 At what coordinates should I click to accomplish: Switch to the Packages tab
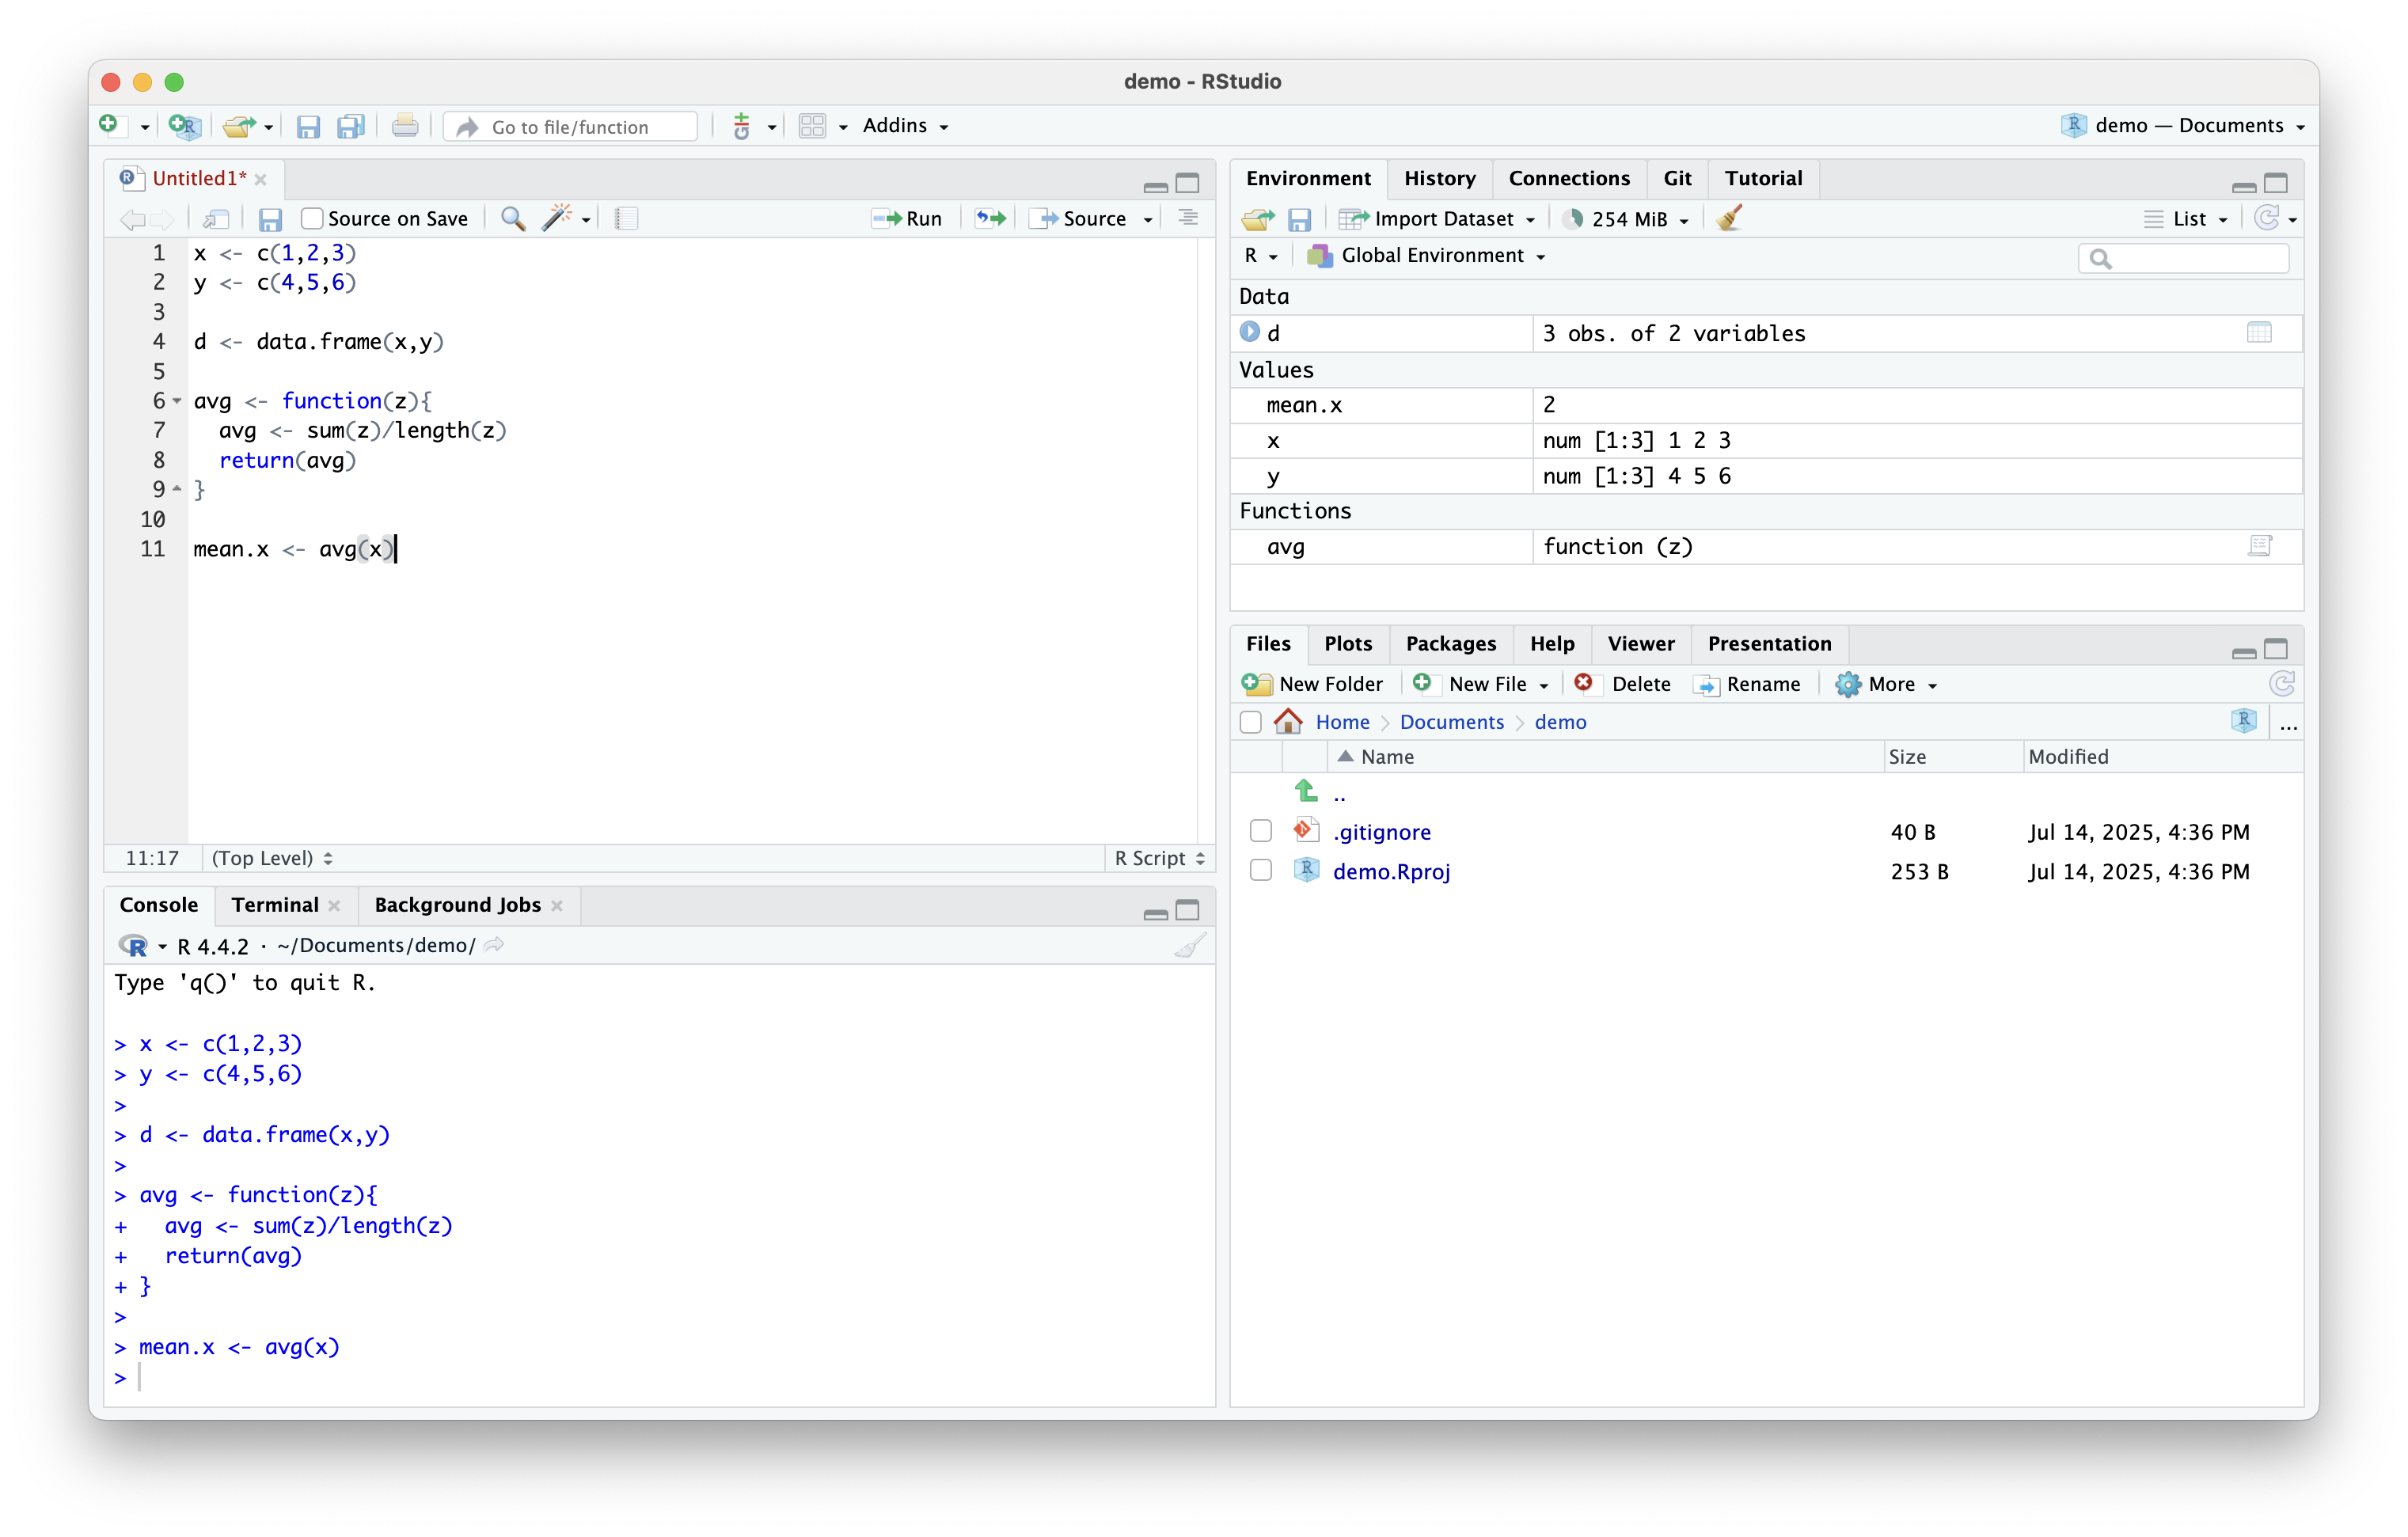(1450, 643)
